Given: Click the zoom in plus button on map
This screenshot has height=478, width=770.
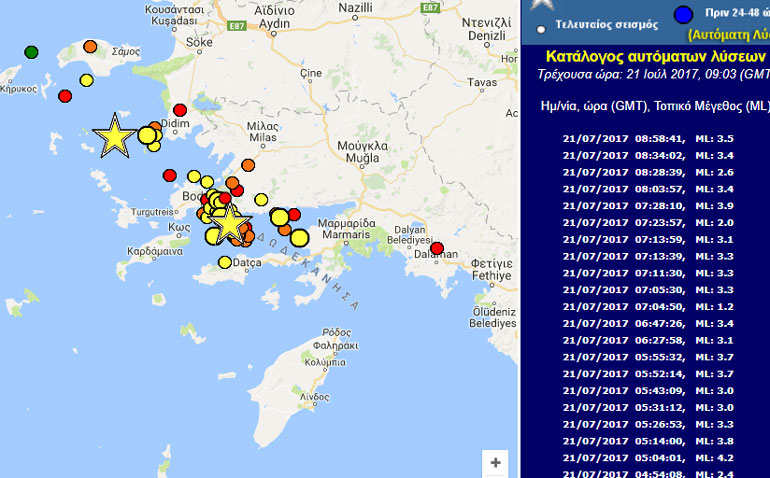Looking at the screenshot, I should coord(495,462).
